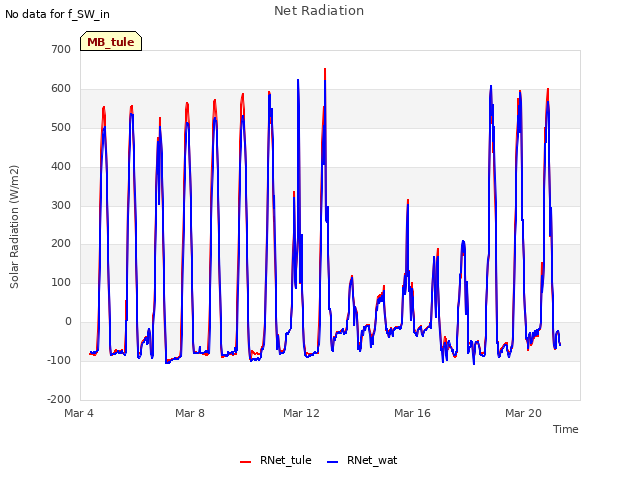Click the -100 y-axis tick label
The width and height of the screenshot is (640, 480).
59,360
